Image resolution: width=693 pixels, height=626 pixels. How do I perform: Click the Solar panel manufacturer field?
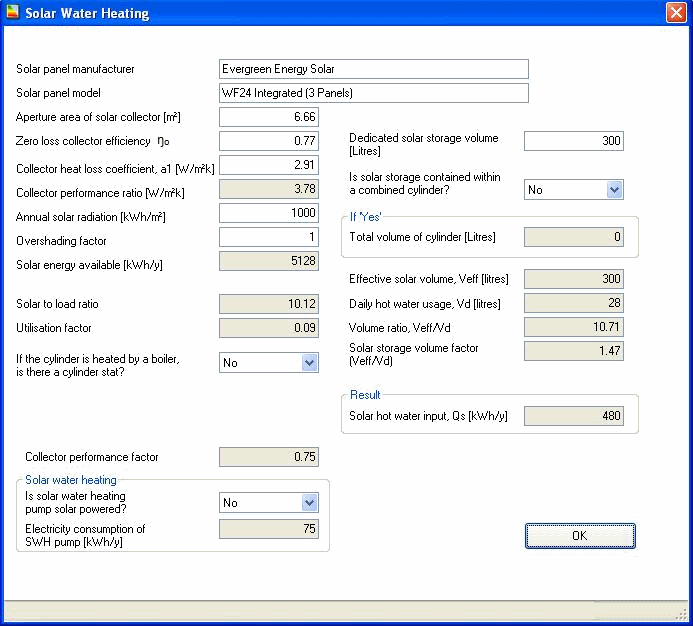point(373,69)
